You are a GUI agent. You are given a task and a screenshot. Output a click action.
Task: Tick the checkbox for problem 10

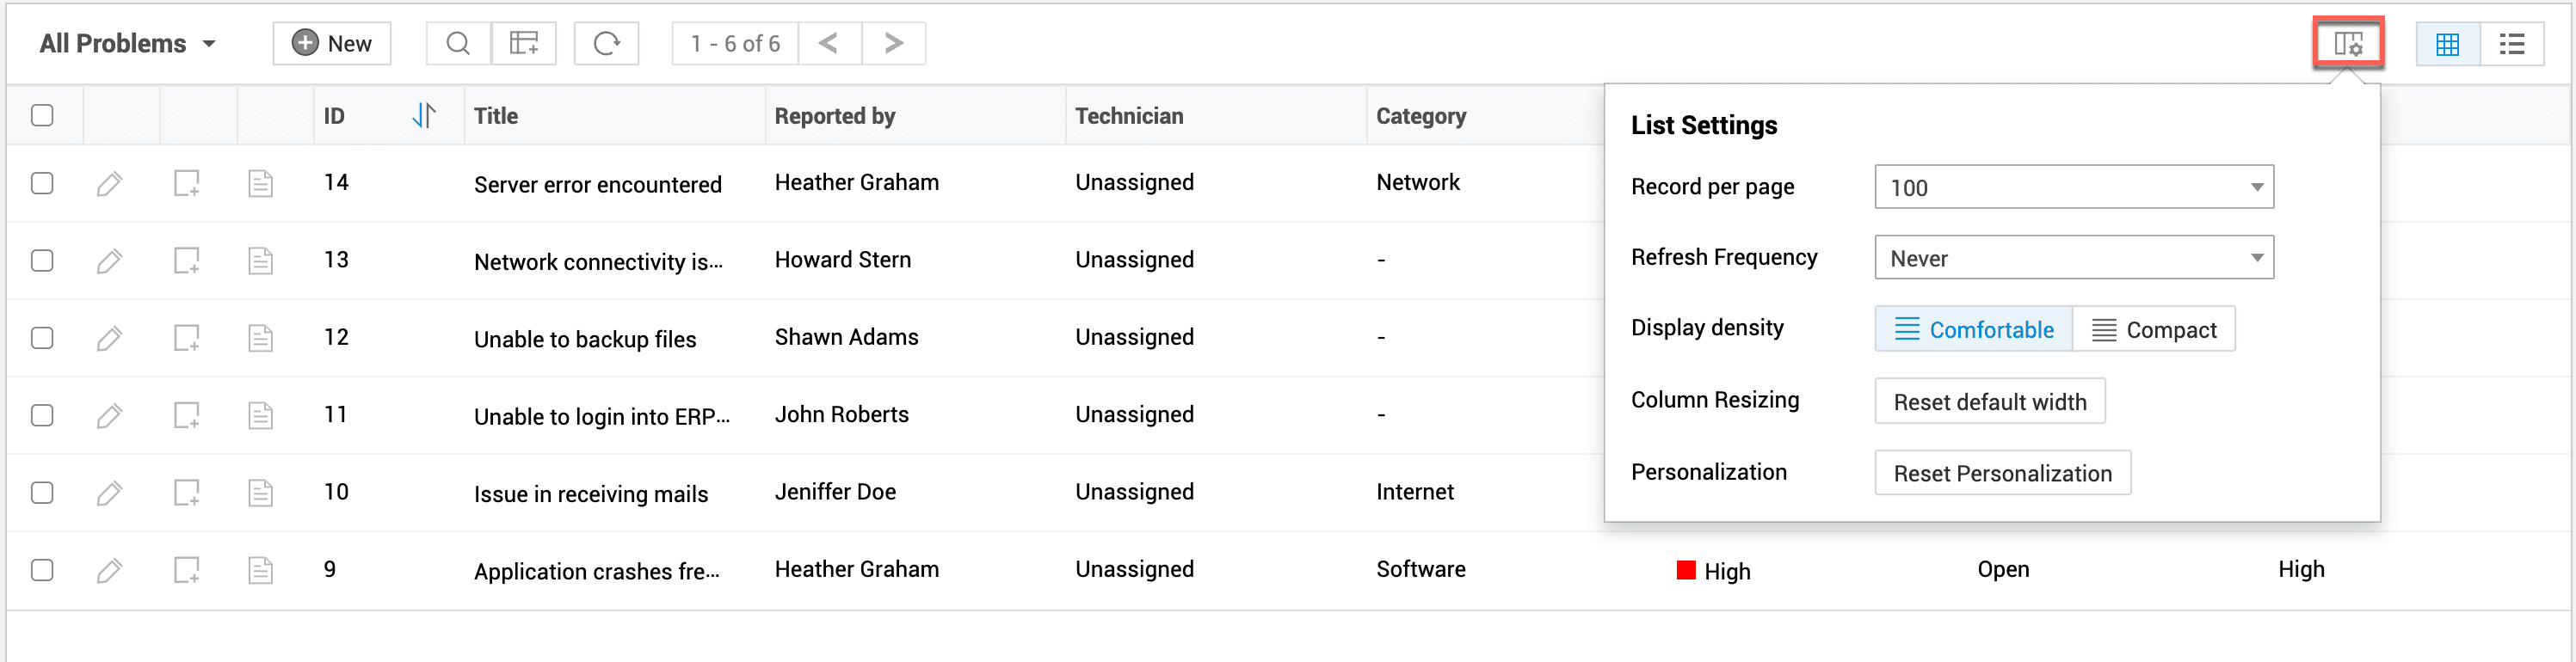click(42, 493)
